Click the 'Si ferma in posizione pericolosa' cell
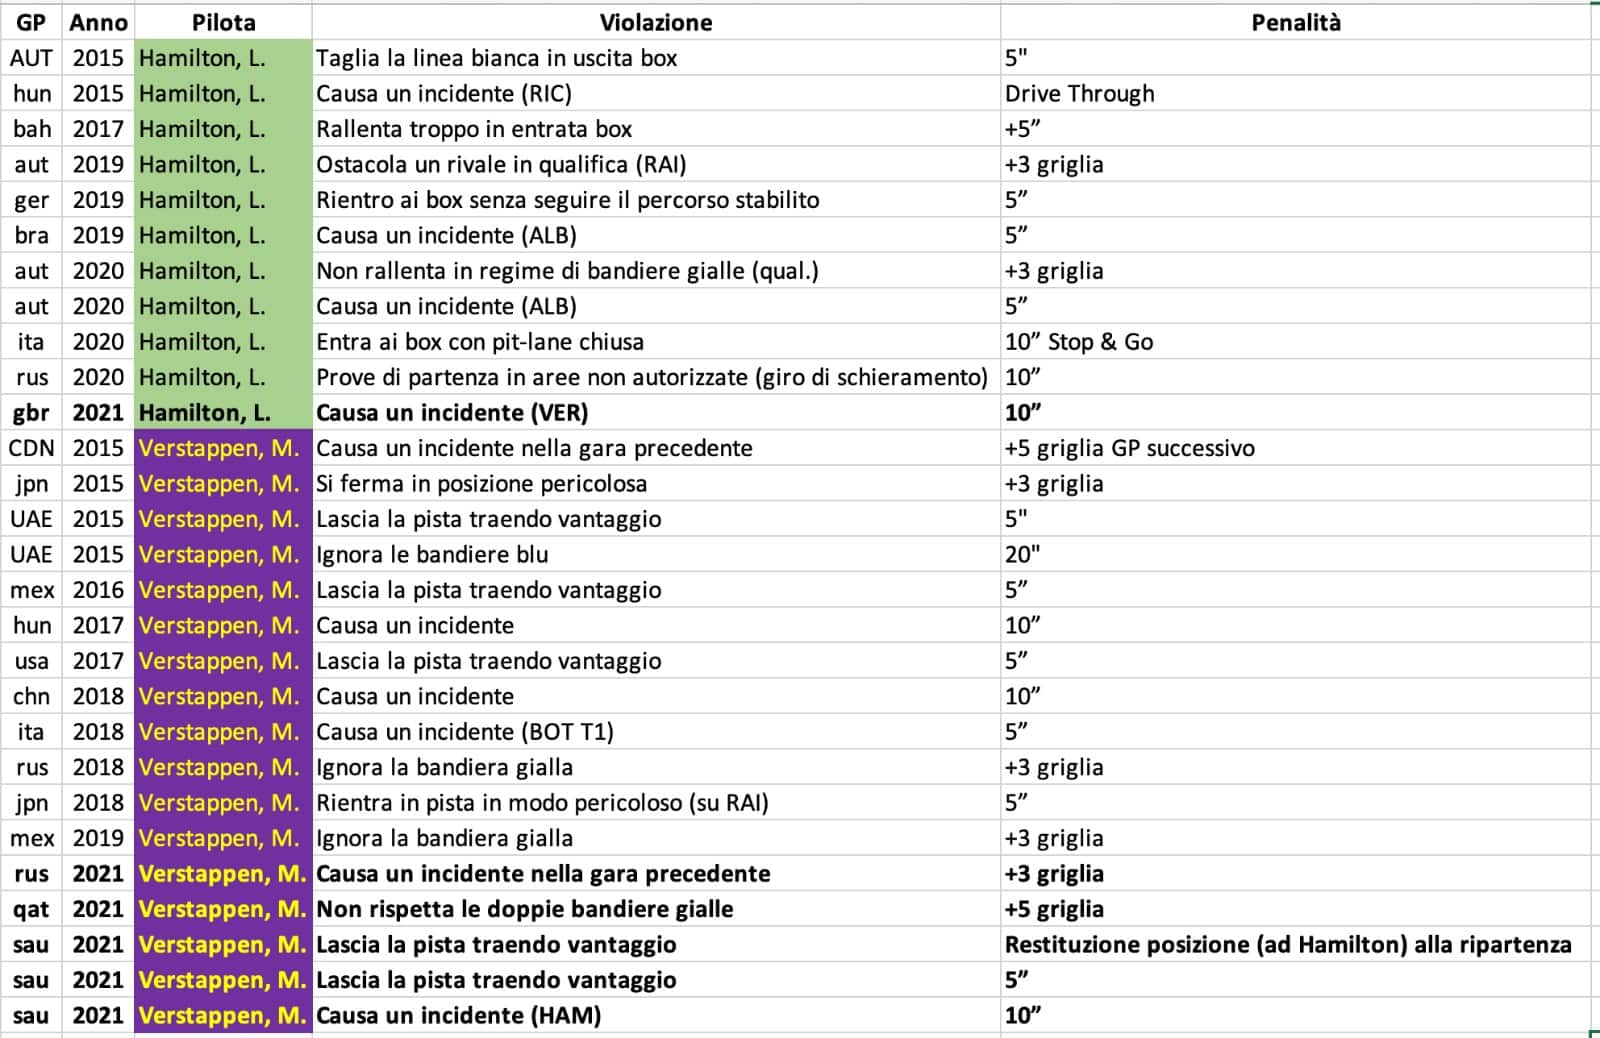 (x=481, y=484)
